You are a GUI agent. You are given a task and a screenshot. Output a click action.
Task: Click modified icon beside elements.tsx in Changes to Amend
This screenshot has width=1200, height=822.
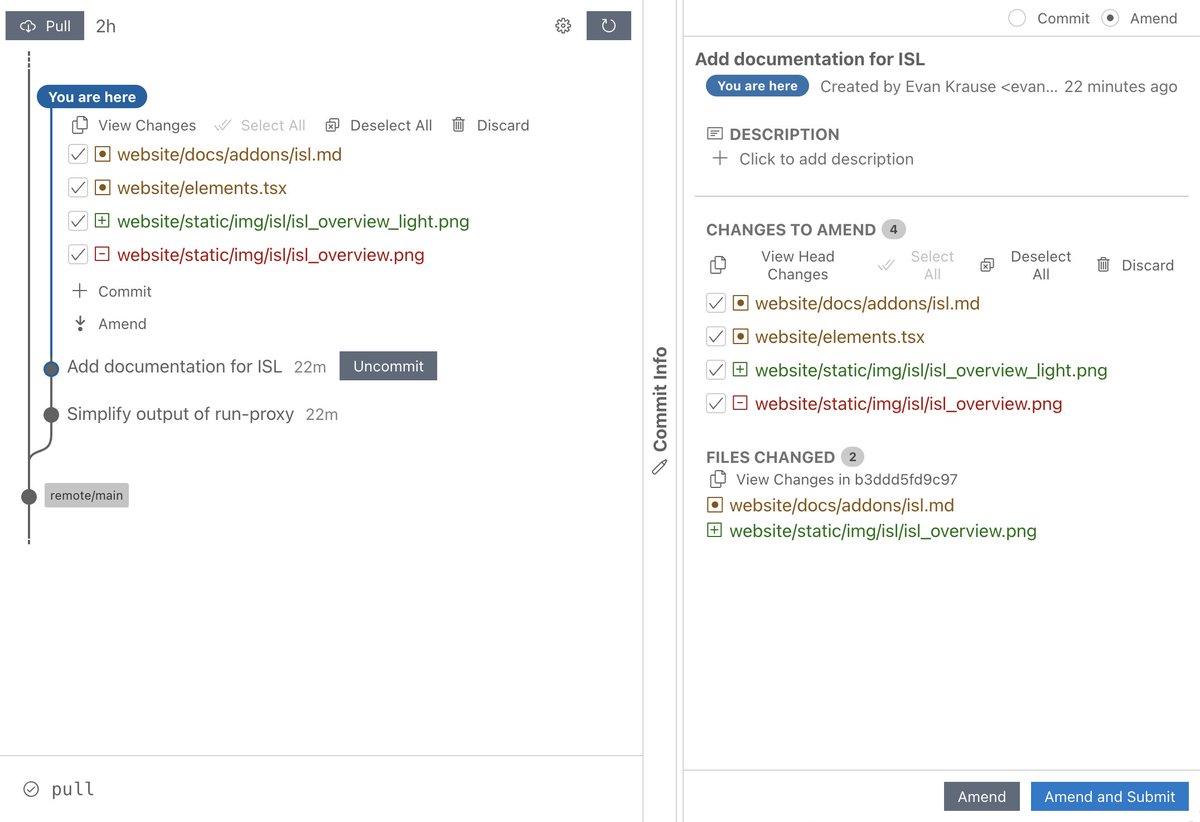pyautogui.click(x=740, y=337)
